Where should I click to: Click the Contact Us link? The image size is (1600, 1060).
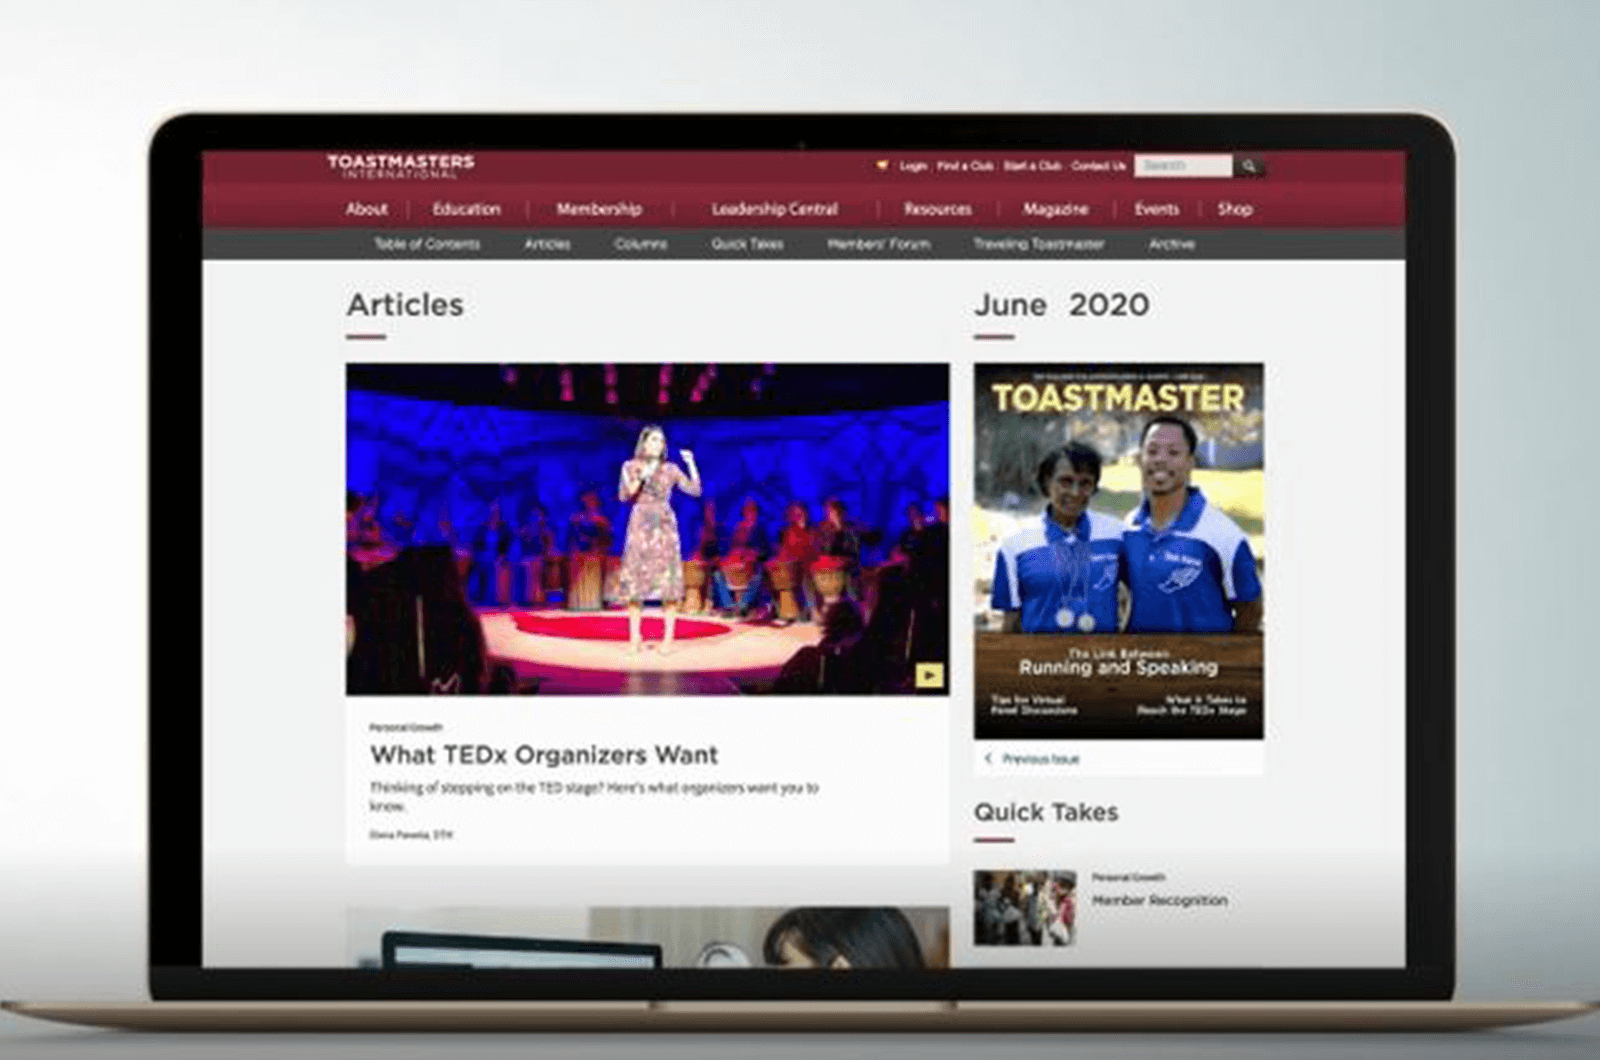1098,166
